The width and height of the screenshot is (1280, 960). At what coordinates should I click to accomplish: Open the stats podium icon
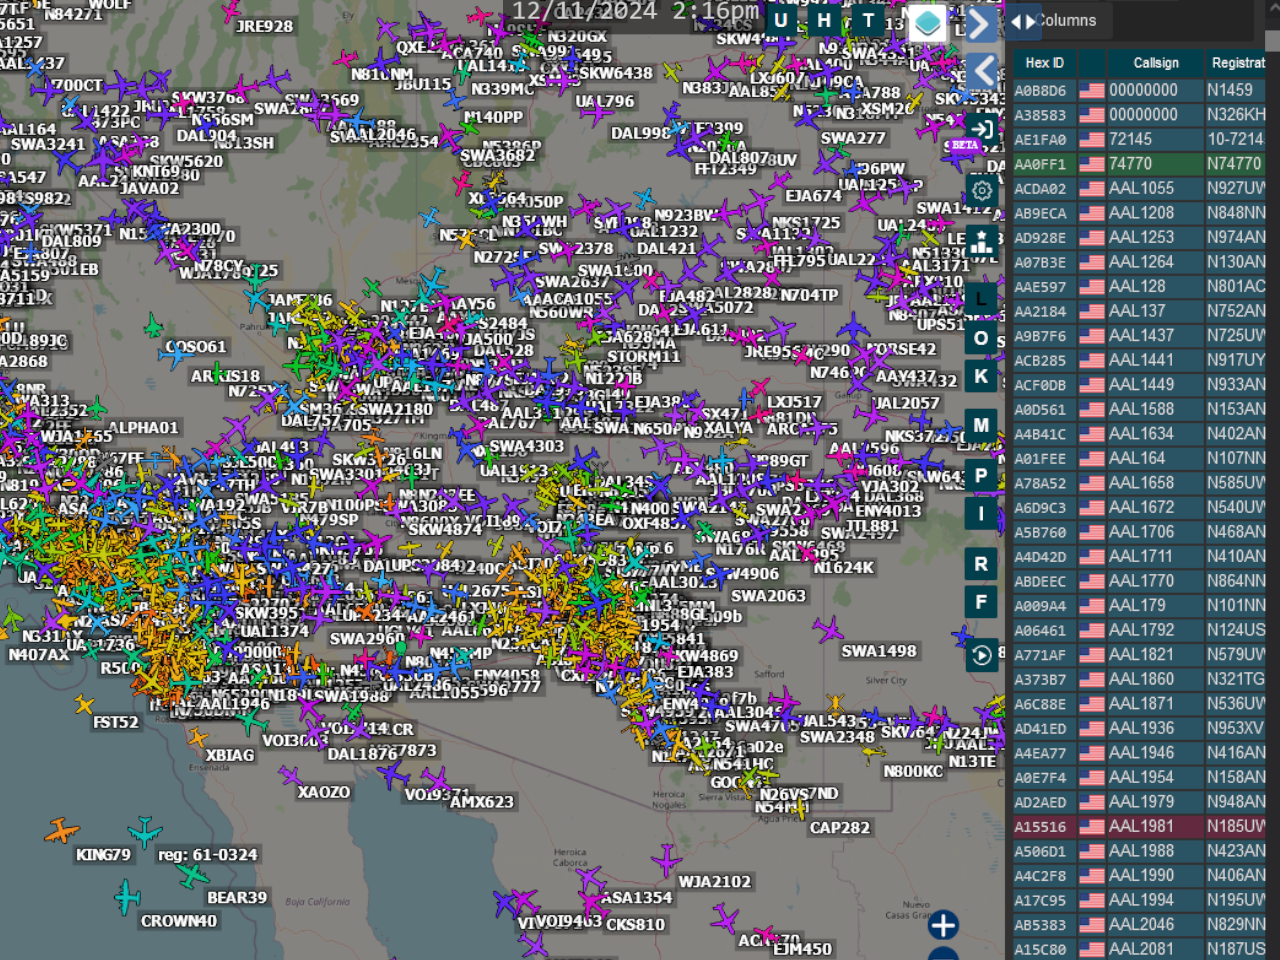pos(982,240)
